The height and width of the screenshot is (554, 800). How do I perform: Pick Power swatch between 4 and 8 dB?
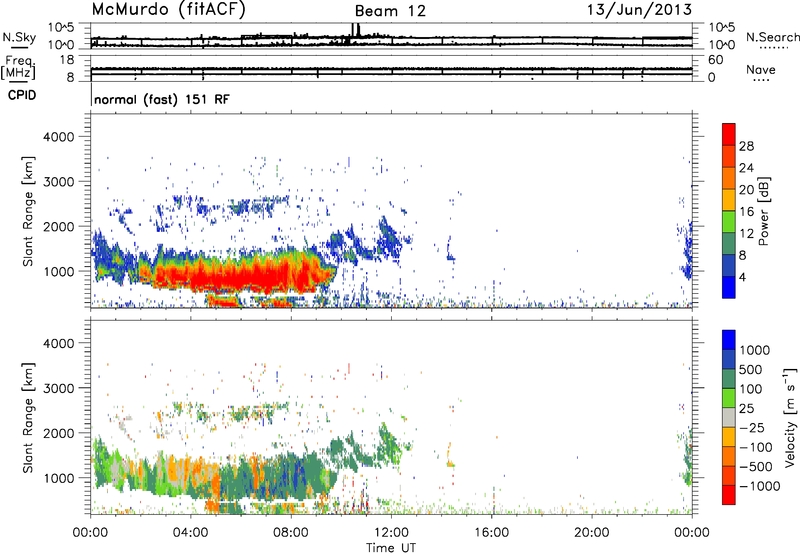pos(729,265)
